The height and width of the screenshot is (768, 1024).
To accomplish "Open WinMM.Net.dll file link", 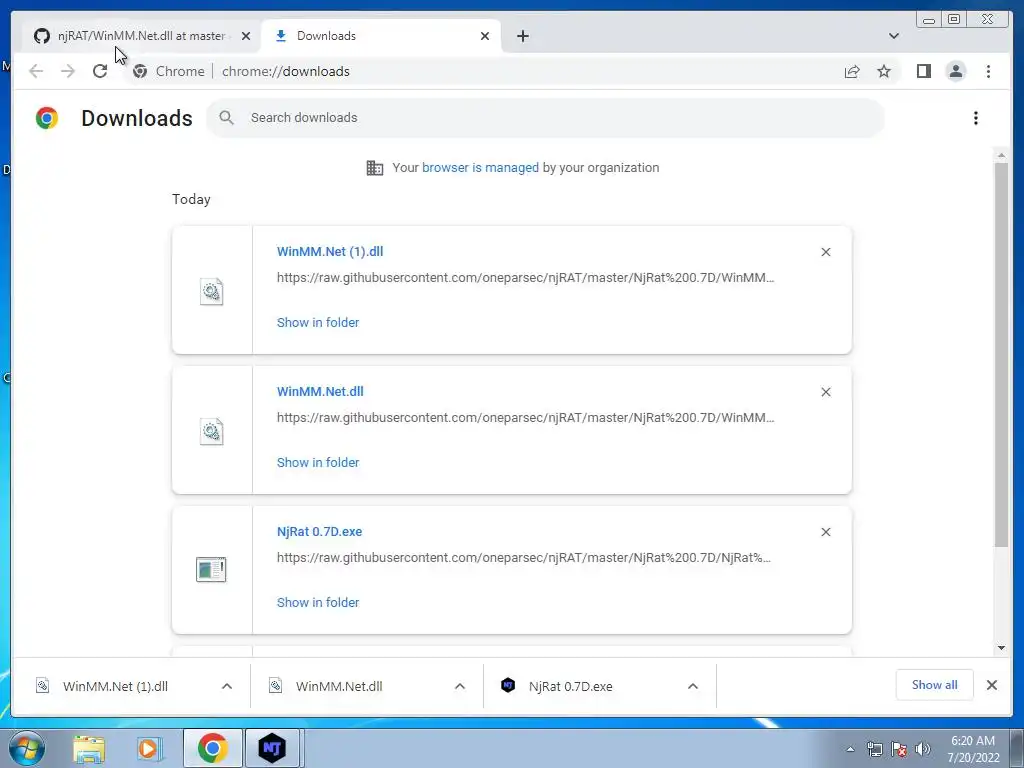I will [x=320, y=392].
